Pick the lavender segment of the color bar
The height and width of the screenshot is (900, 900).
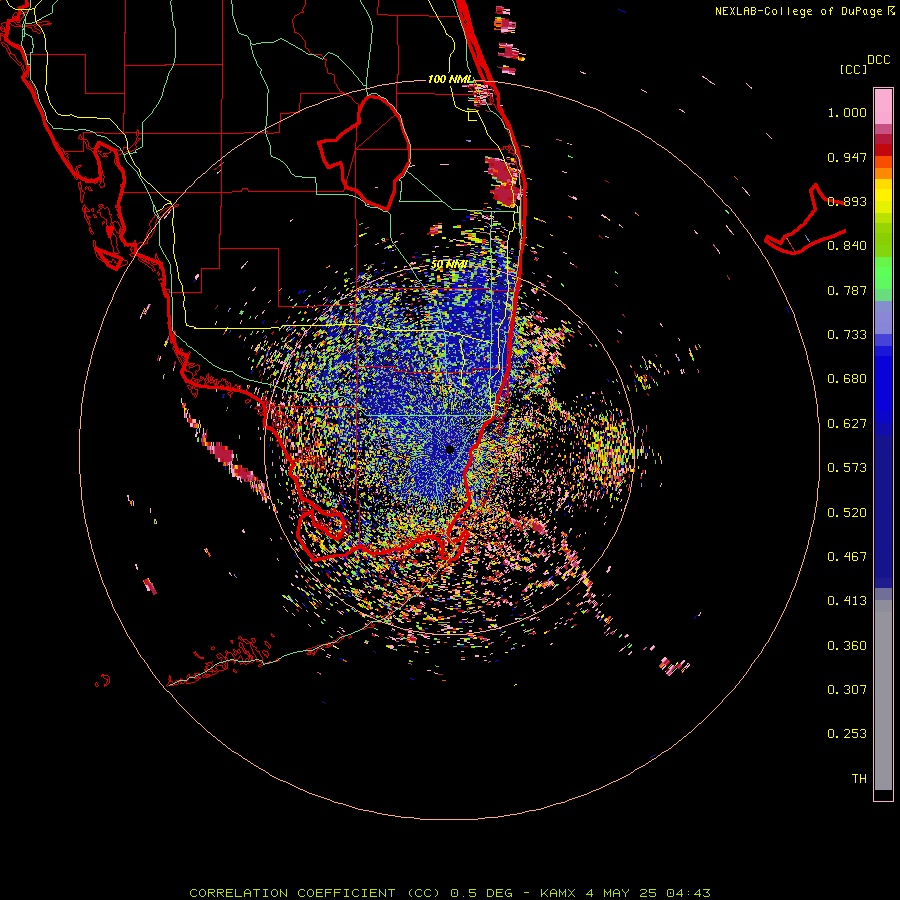point(883,318)
